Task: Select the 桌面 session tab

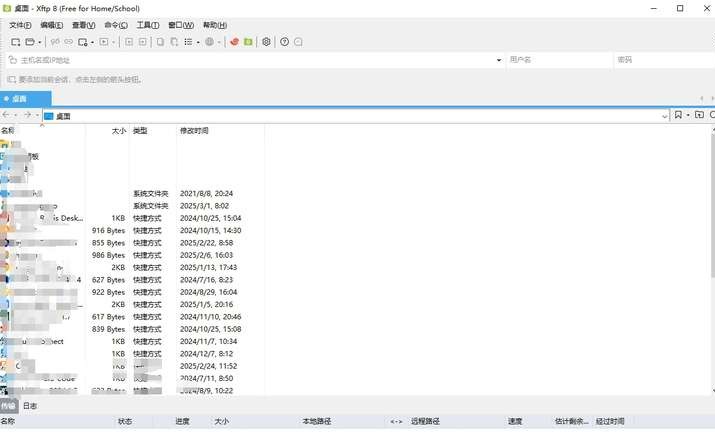Action: [19, 99]
